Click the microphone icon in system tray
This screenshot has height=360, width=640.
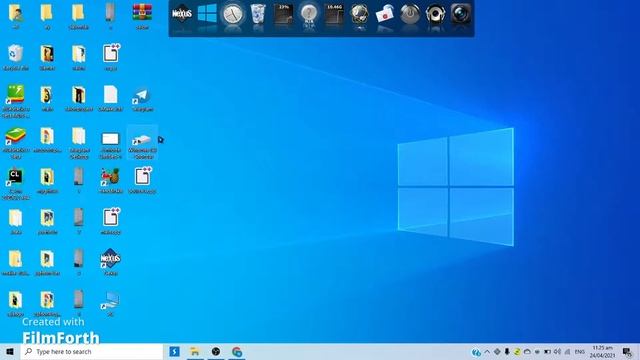click(x=507, y=351)
